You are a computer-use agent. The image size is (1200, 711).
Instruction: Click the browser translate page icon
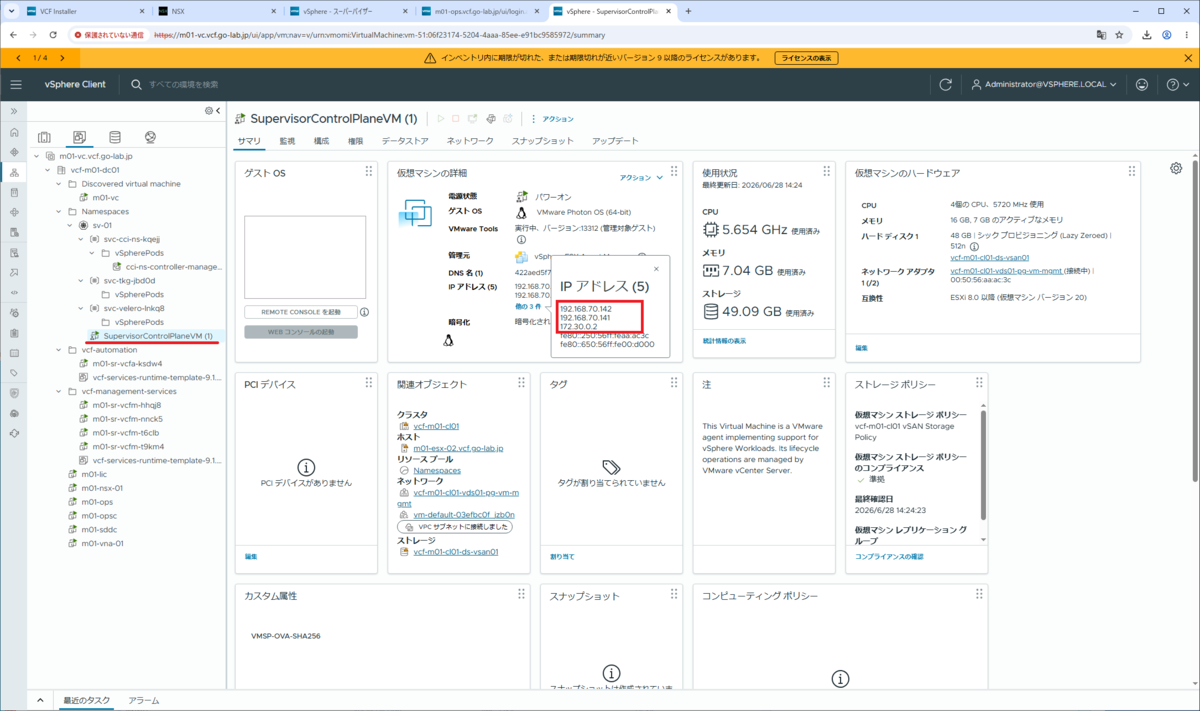(1101, 34)
